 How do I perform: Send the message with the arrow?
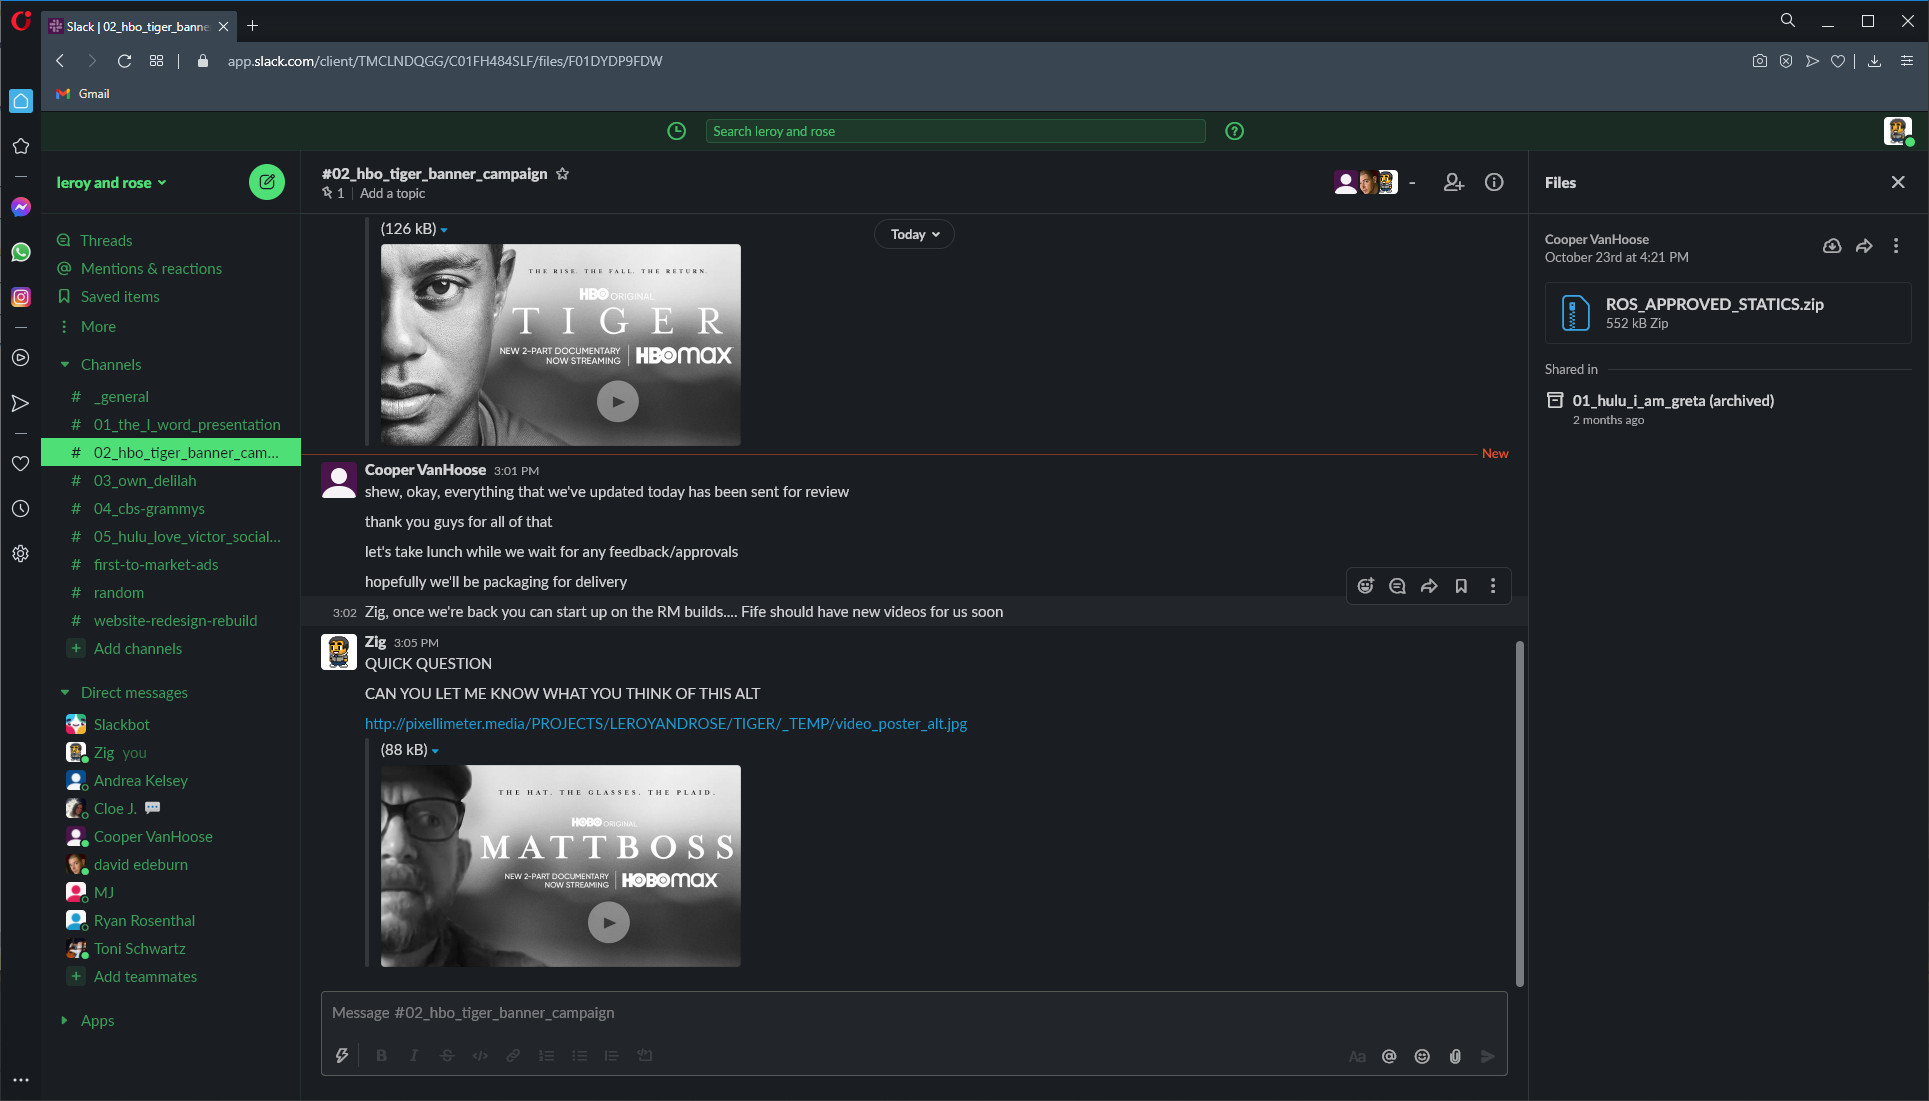tap(1488, 1057)
